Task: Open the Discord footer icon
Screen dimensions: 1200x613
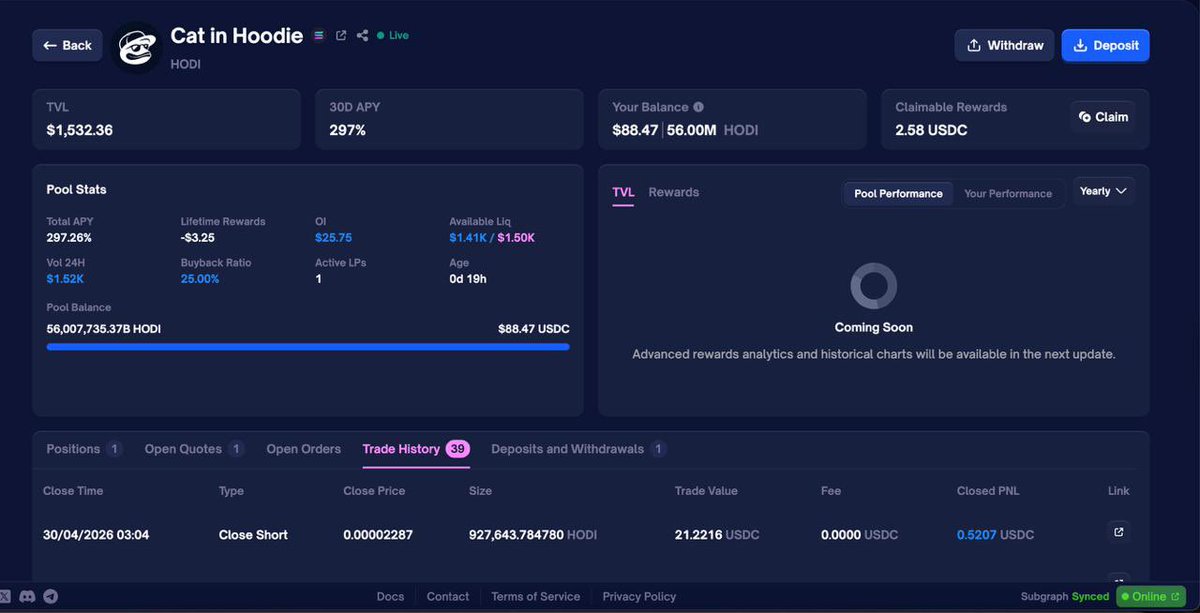Action: (27, 596)
